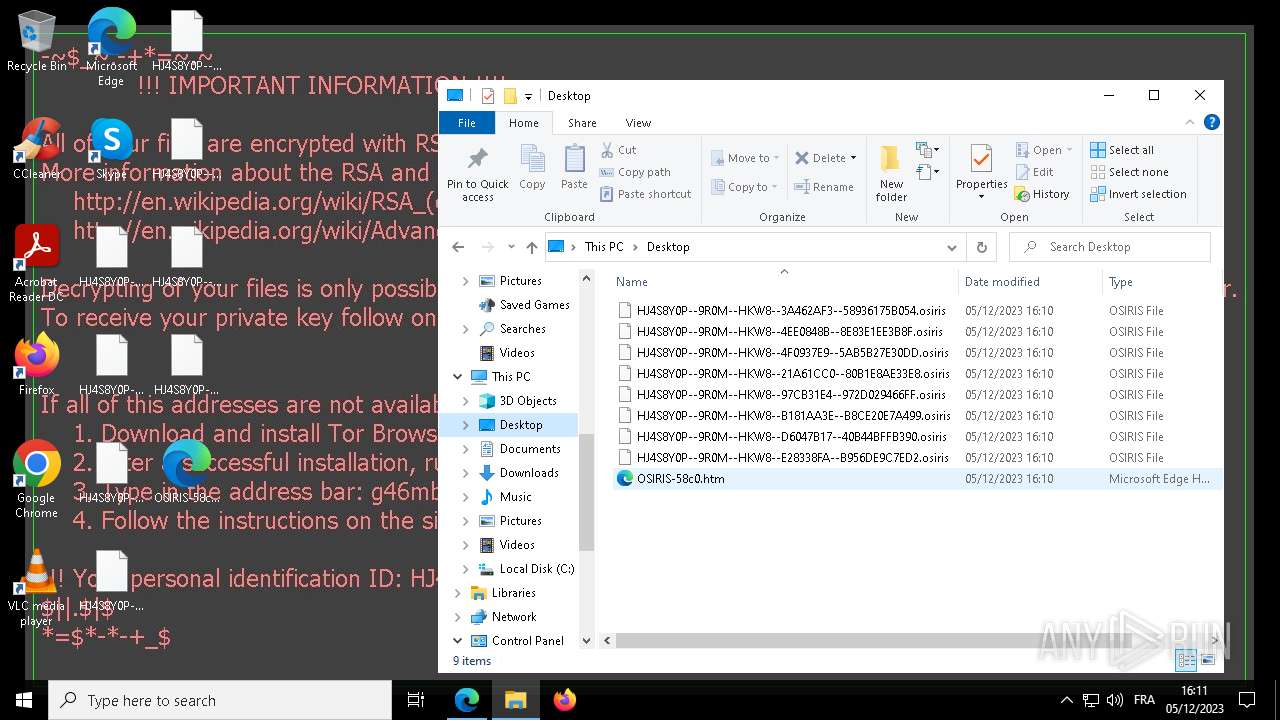This screenshot has height=720, width=1280.
Task: Click the Copy ribbon button
Action: point(532,167)
